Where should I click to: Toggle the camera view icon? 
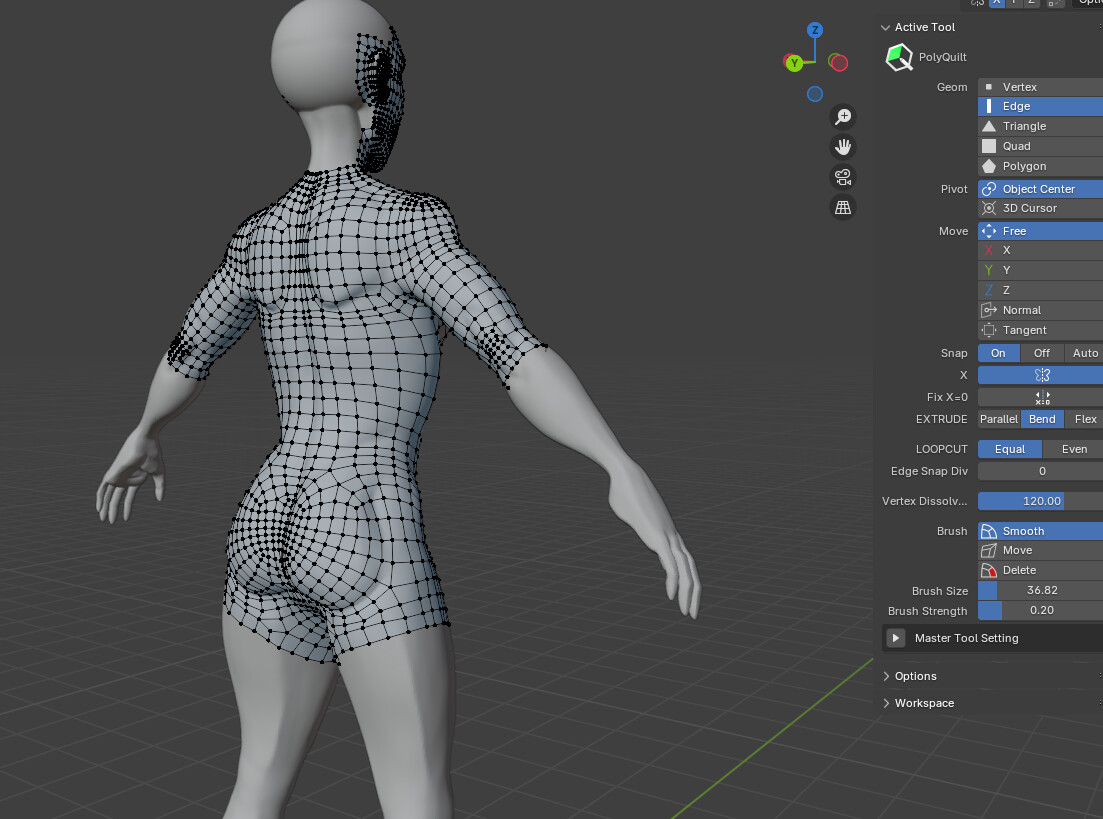pos(843,177)
